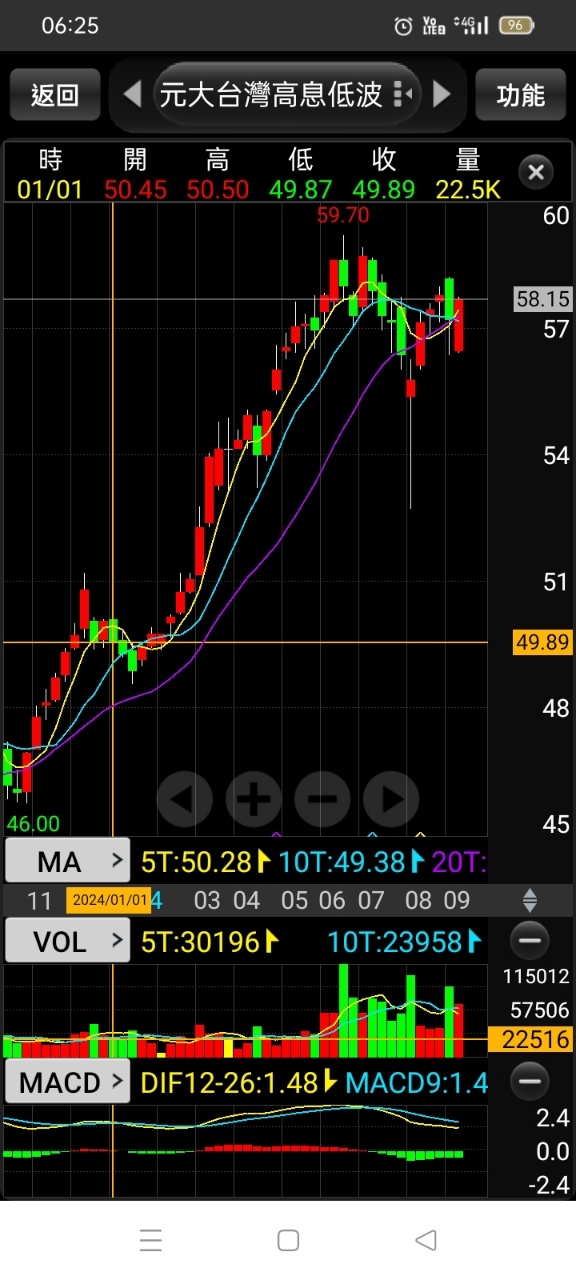Viewport: 576px width, 1280px height.
Task: Select the 元大台灣高息低波 stock title
Action: tap(271, 95)
